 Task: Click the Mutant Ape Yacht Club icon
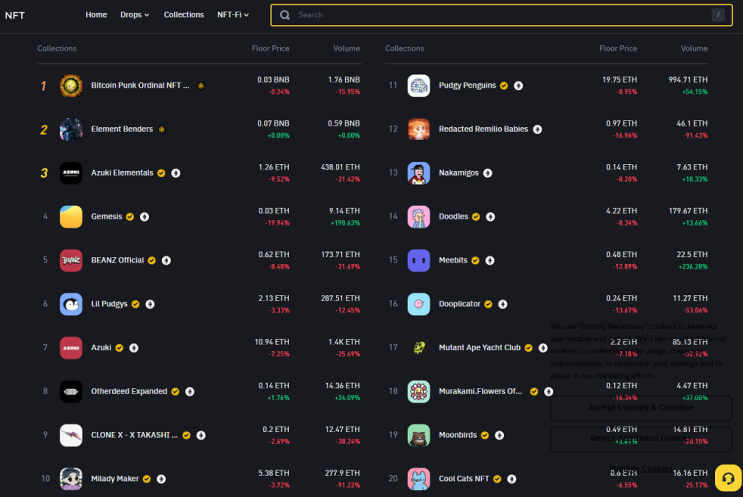click(419, 348)
